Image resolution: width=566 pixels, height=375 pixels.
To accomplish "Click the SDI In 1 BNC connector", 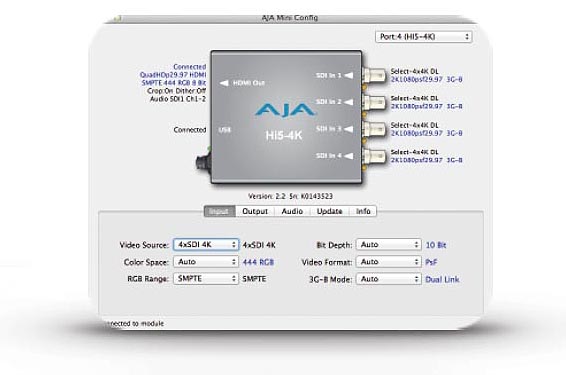I will [x=374, y=75].
